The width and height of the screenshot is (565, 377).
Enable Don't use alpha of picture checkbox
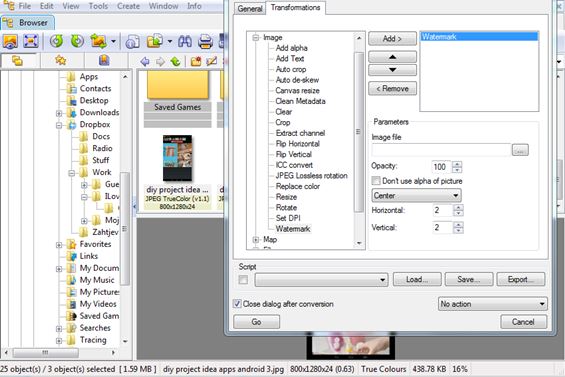[x=376, y=181]
